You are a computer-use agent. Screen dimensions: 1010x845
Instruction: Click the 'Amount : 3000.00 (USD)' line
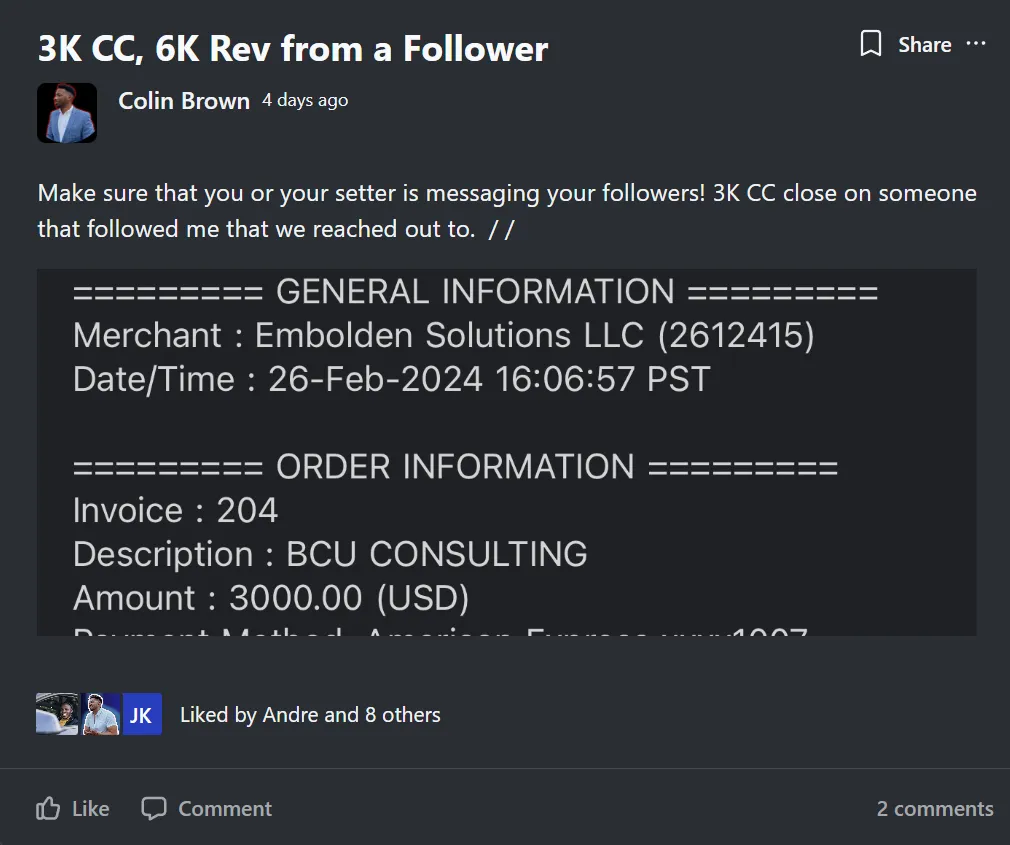(271, 598)
